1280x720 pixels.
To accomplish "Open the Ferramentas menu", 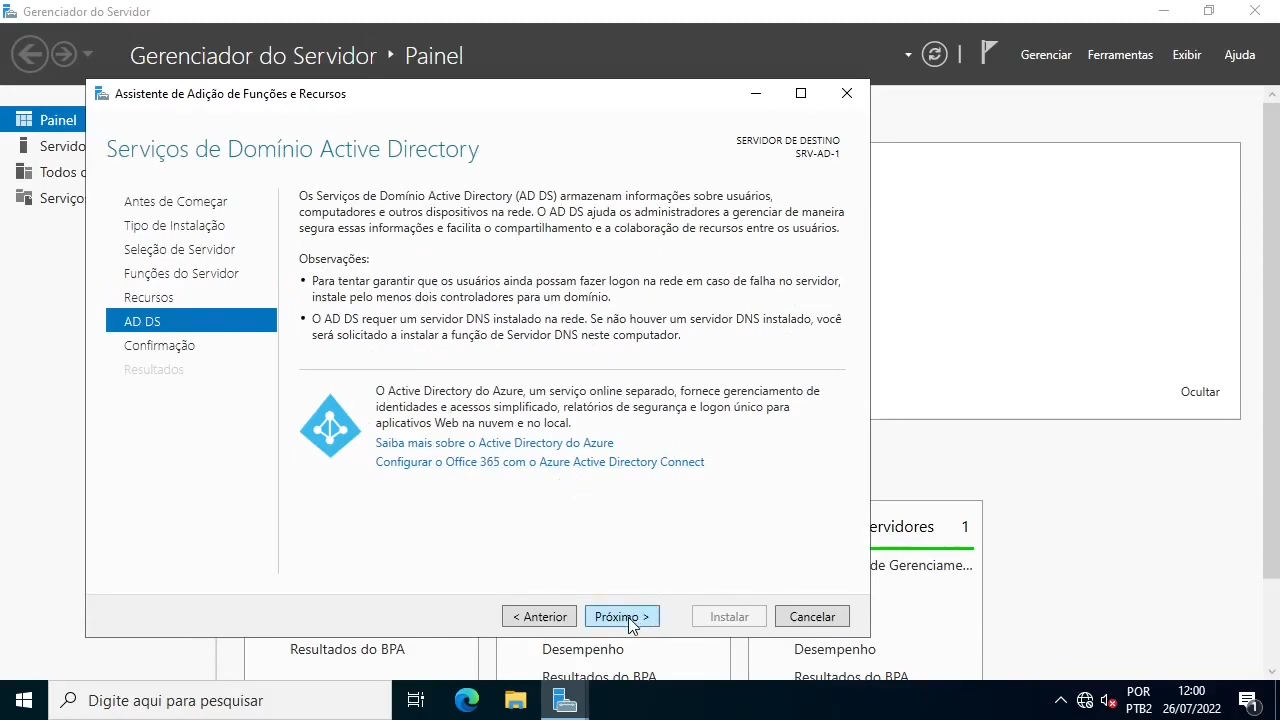I will click(x=1120, y=55).
